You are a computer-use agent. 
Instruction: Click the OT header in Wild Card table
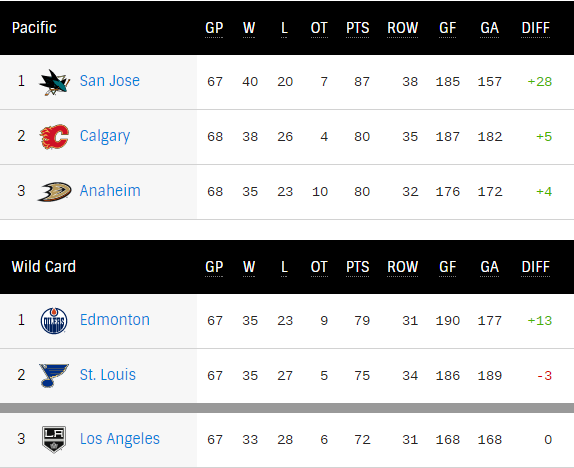tap(319, 267)
